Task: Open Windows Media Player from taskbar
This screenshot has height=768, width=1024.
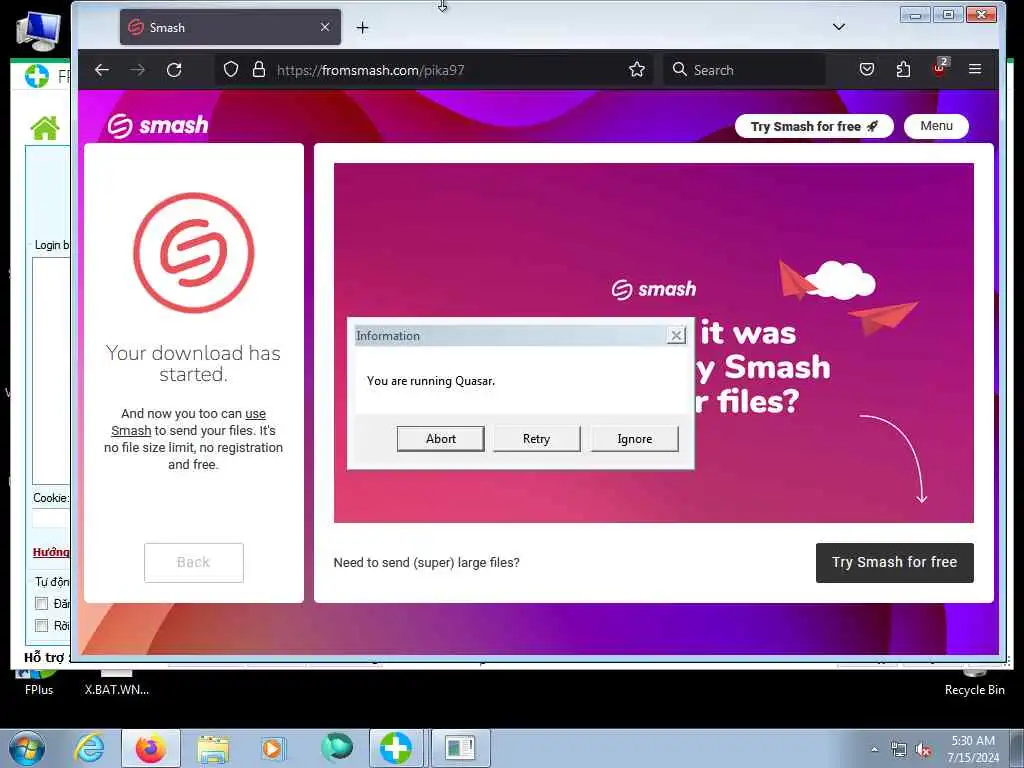Action: coord(272,748)
